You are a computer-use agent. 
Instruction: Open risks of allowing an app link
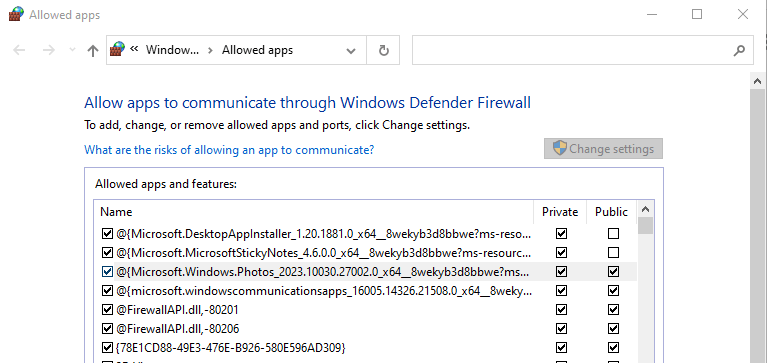[x=229, y=149]
